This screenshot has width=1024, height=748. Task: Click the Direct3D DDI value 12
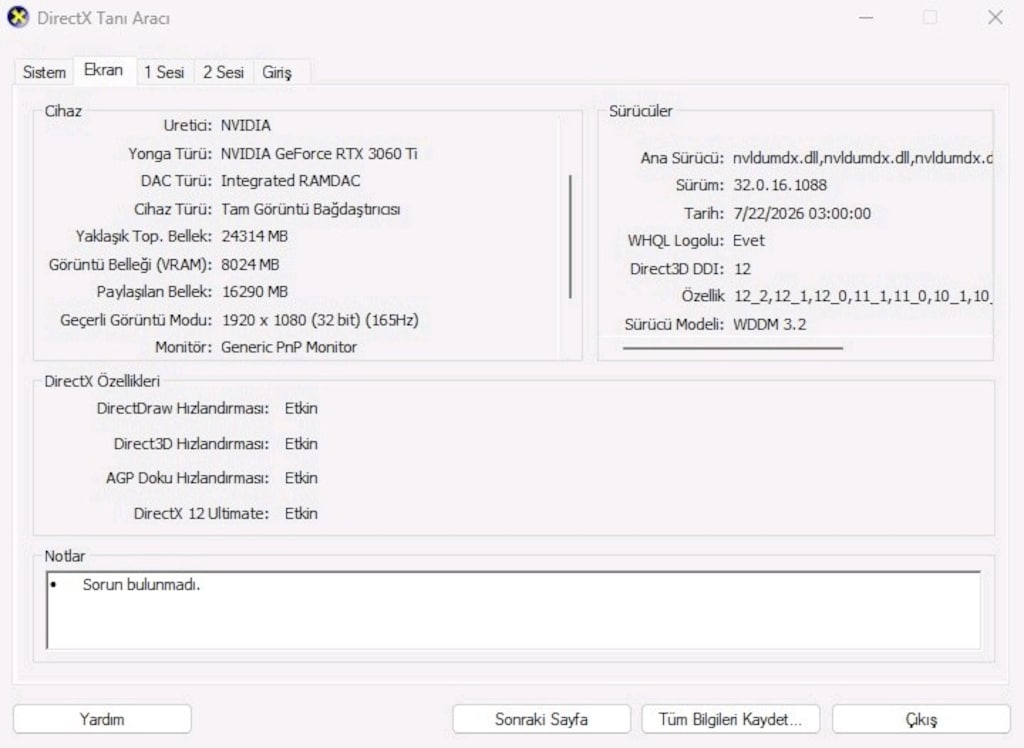(x=742, y=269)
